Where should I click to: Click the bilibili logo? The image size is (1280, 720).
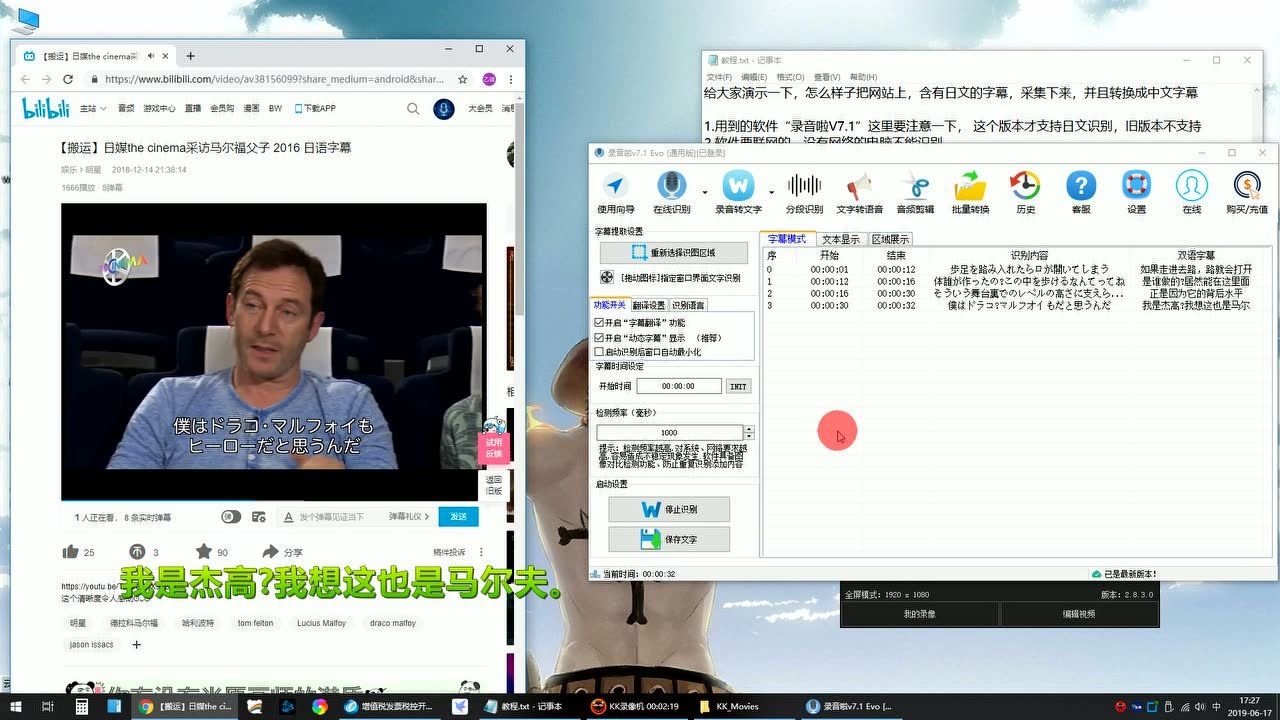coord(45,108)
